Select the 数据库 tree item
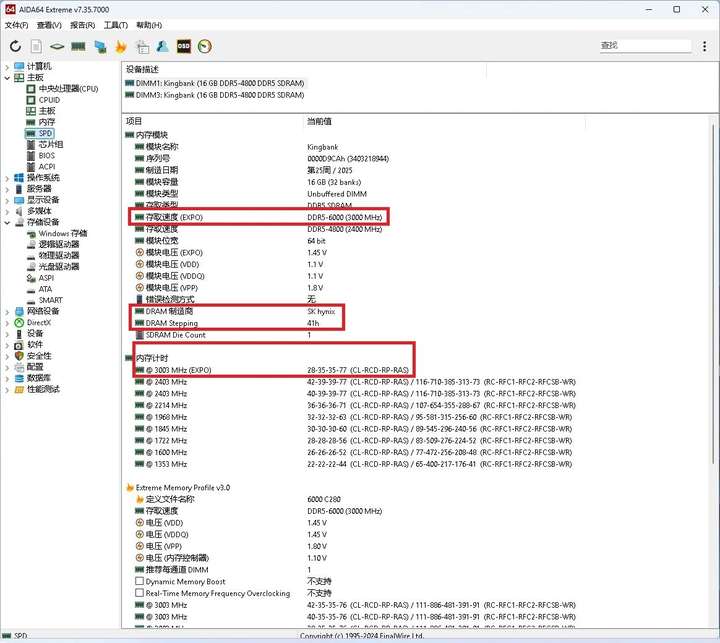This screenshot has height=643, width=720. tap(39, 378)
